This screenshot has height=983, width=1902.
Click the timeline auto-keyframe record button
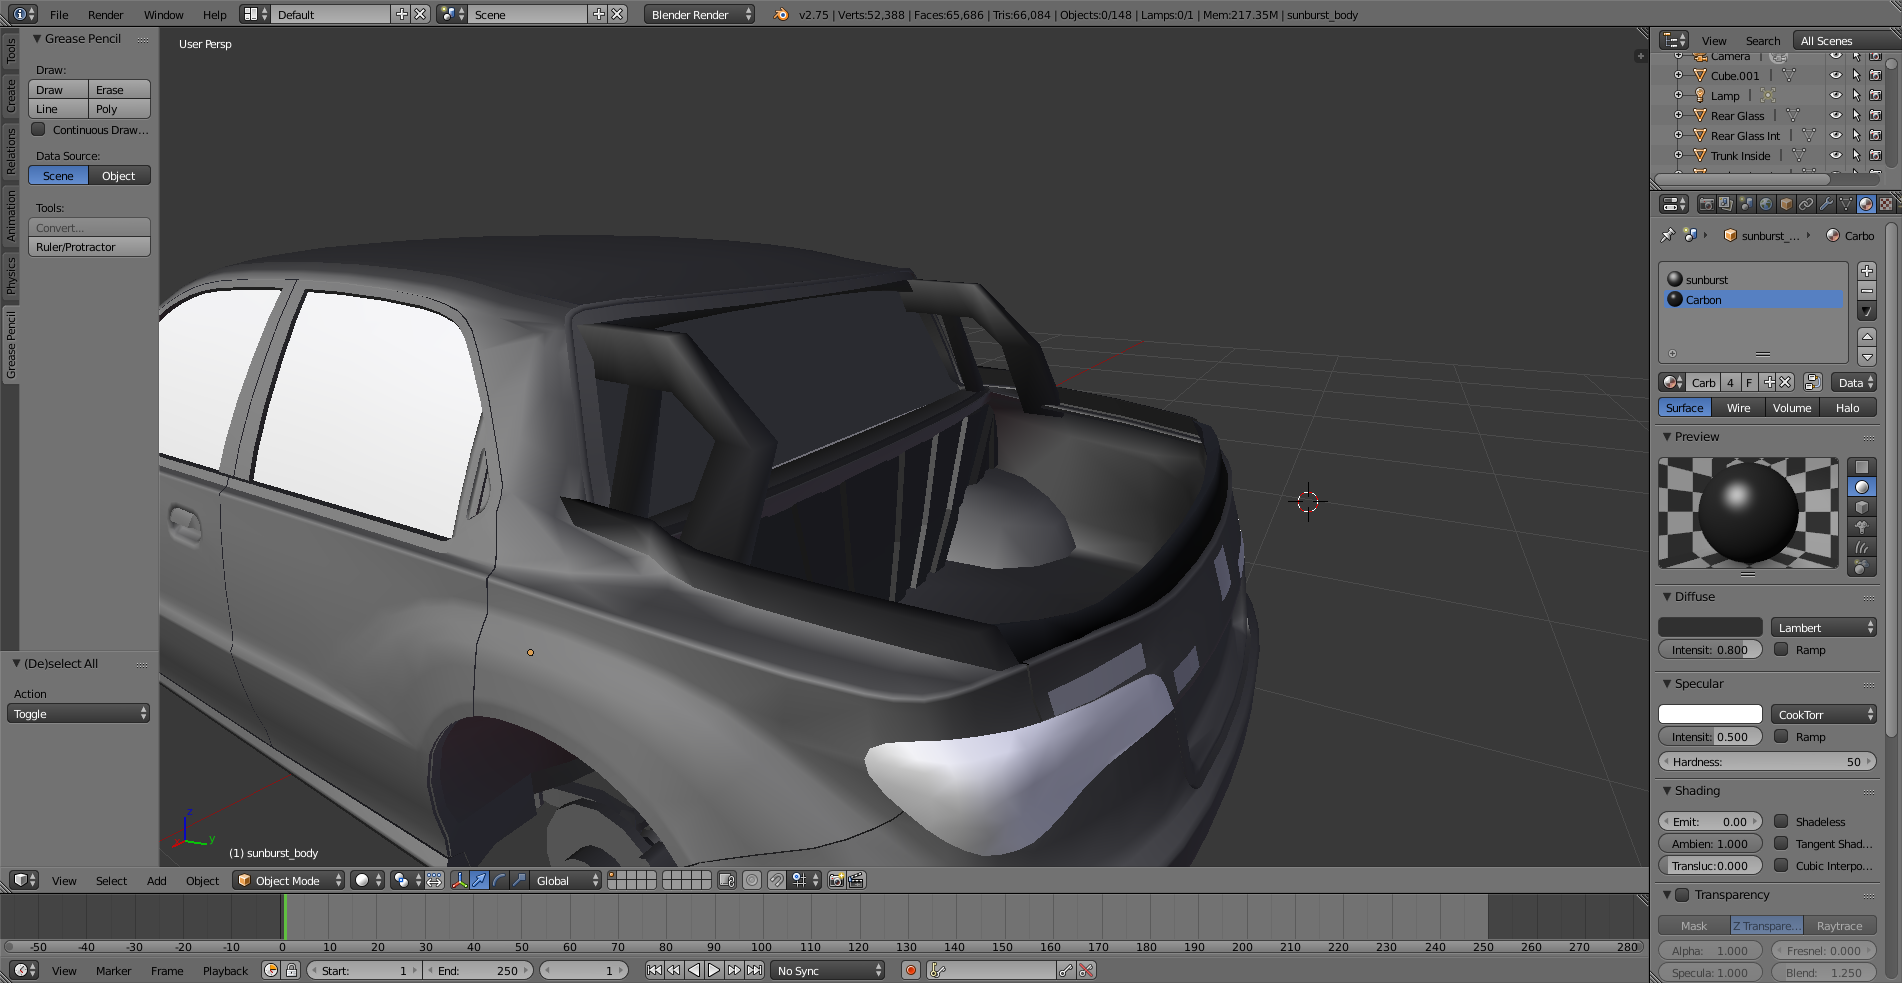pos(910,970)
